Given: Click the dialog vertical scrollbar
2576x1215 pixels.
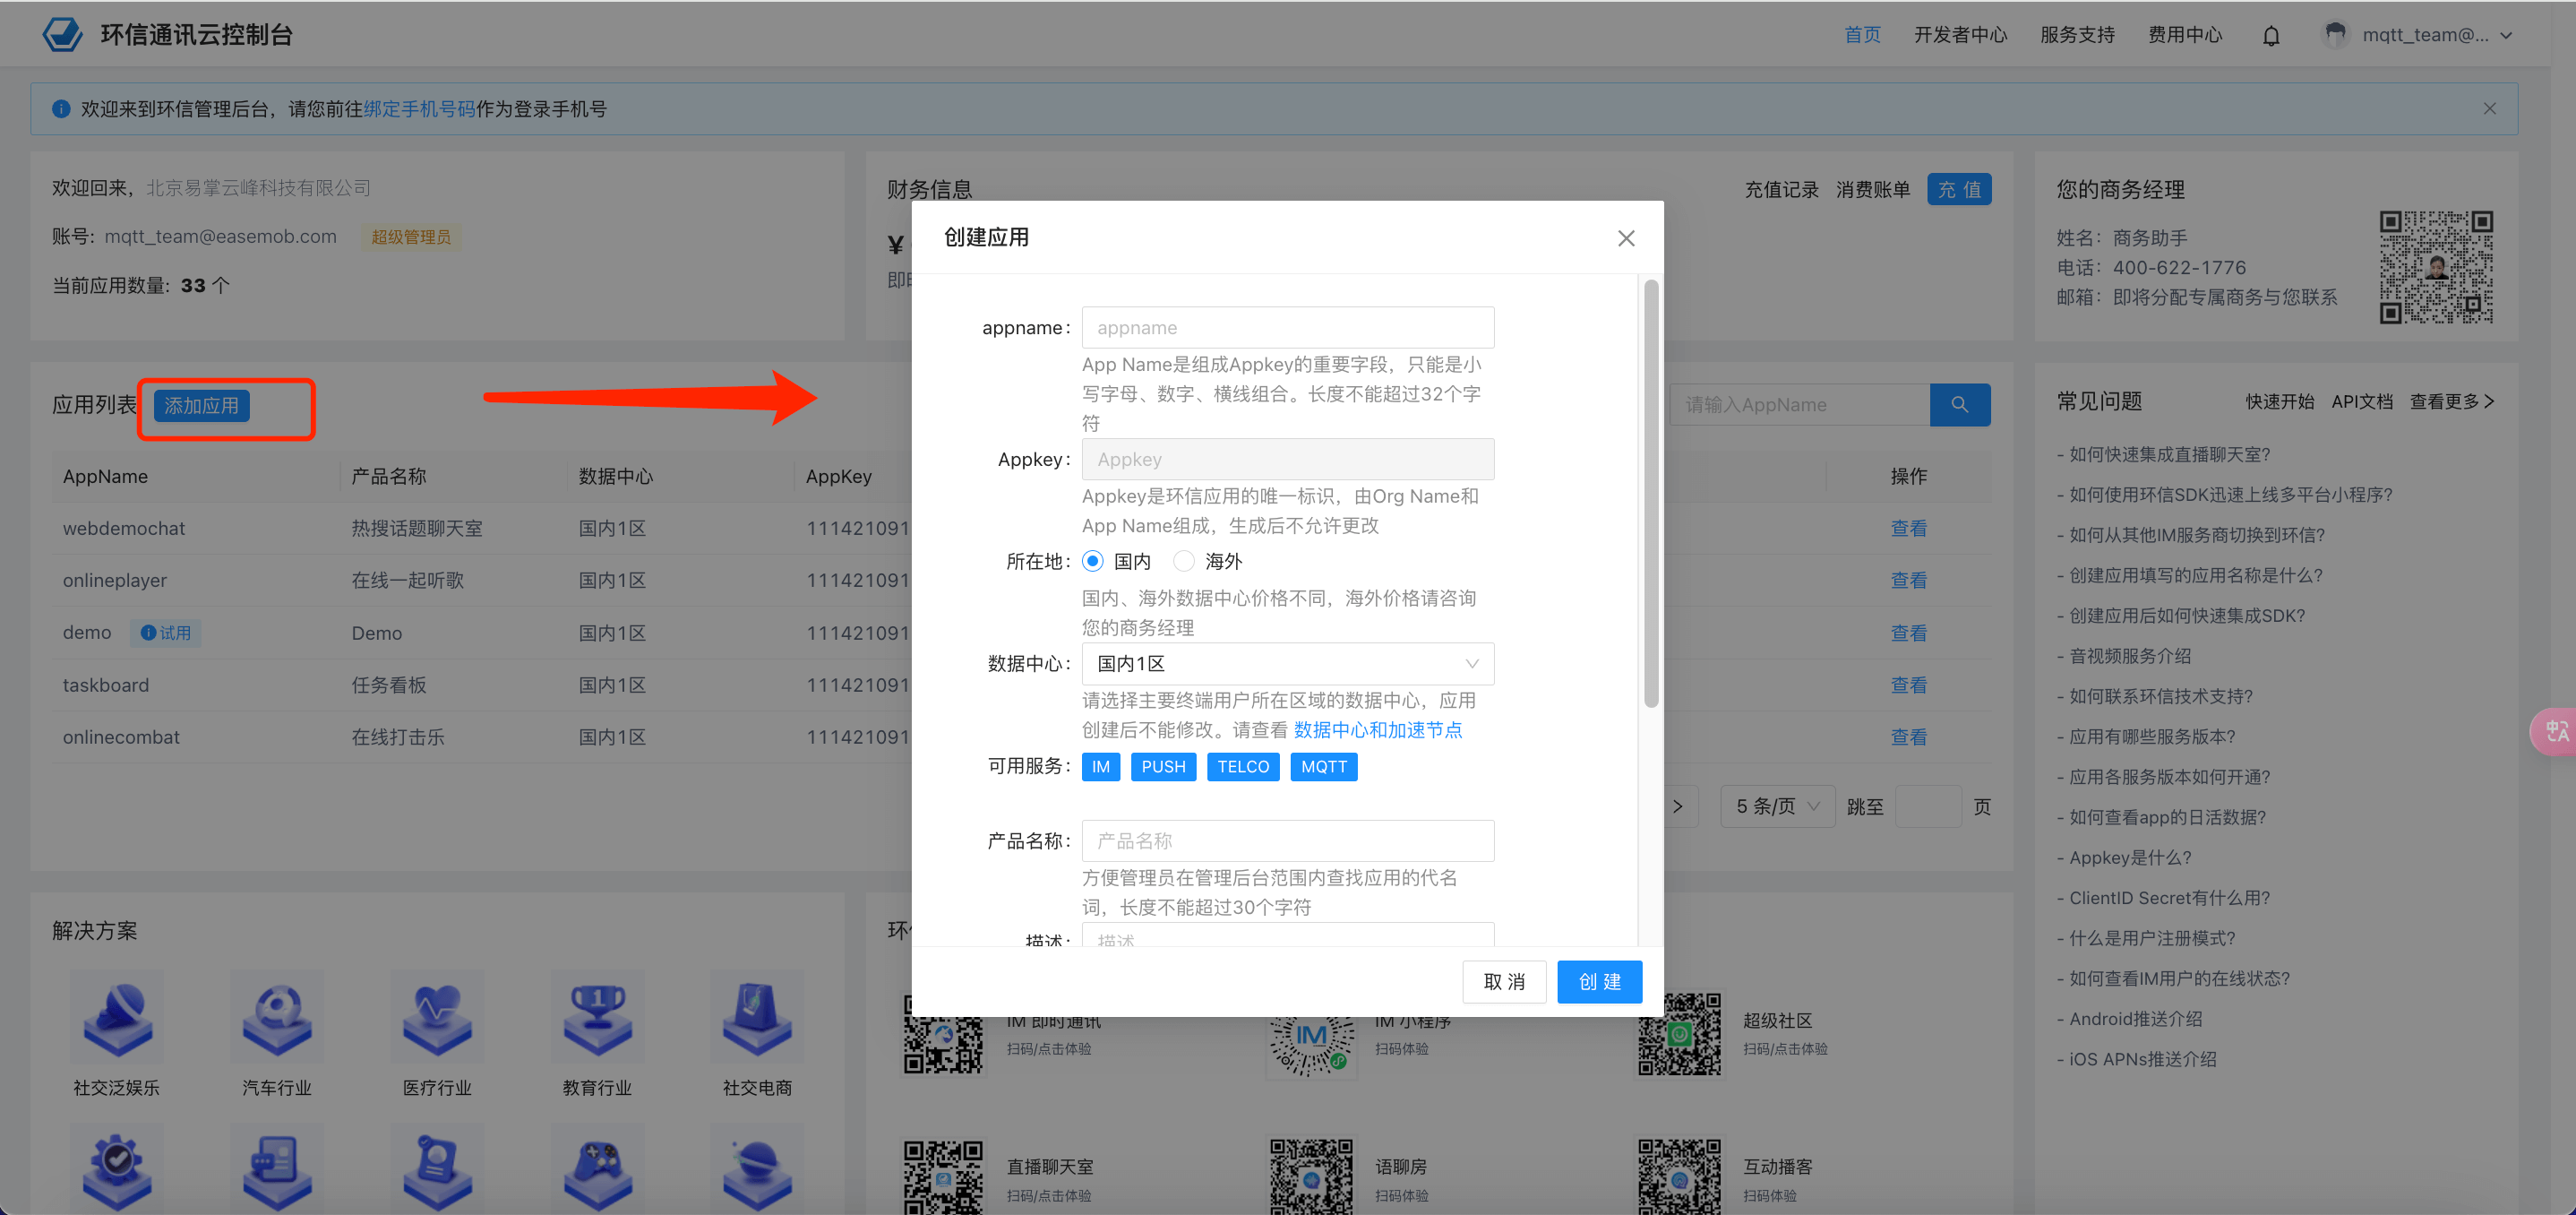Looking at the screenshot, I should pyautogui.click(x=1651, y=494).
